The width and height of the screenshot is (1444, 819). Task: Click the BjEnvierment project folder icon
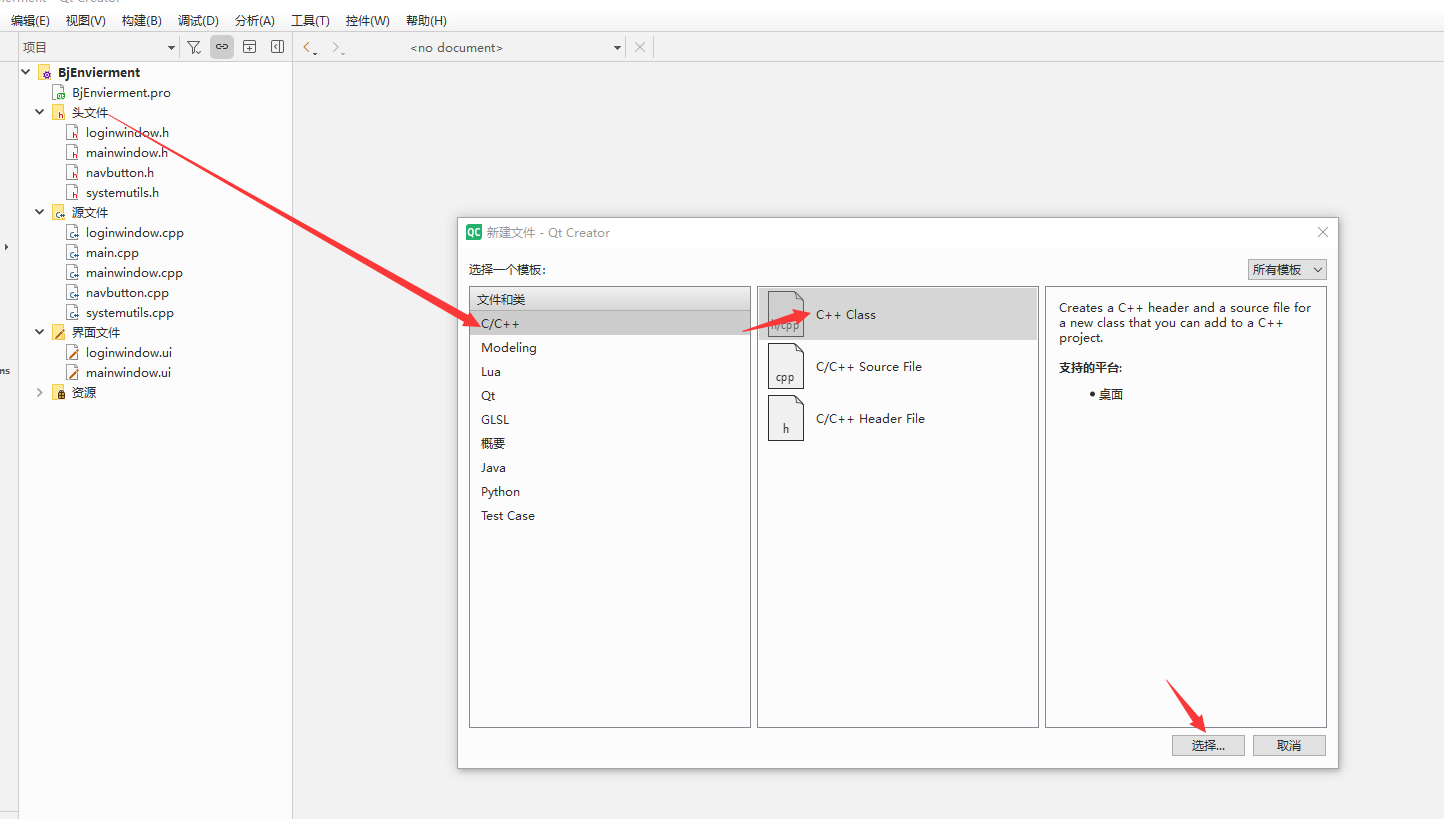[x=45, y=72]
